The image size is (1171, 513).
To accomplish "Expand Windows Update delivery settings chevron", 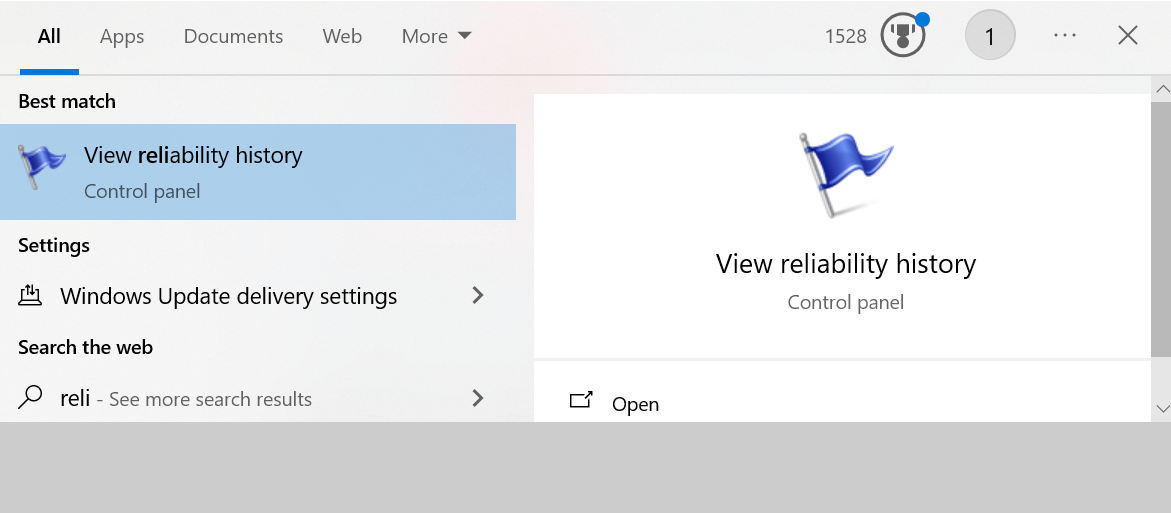I will 478,296.
